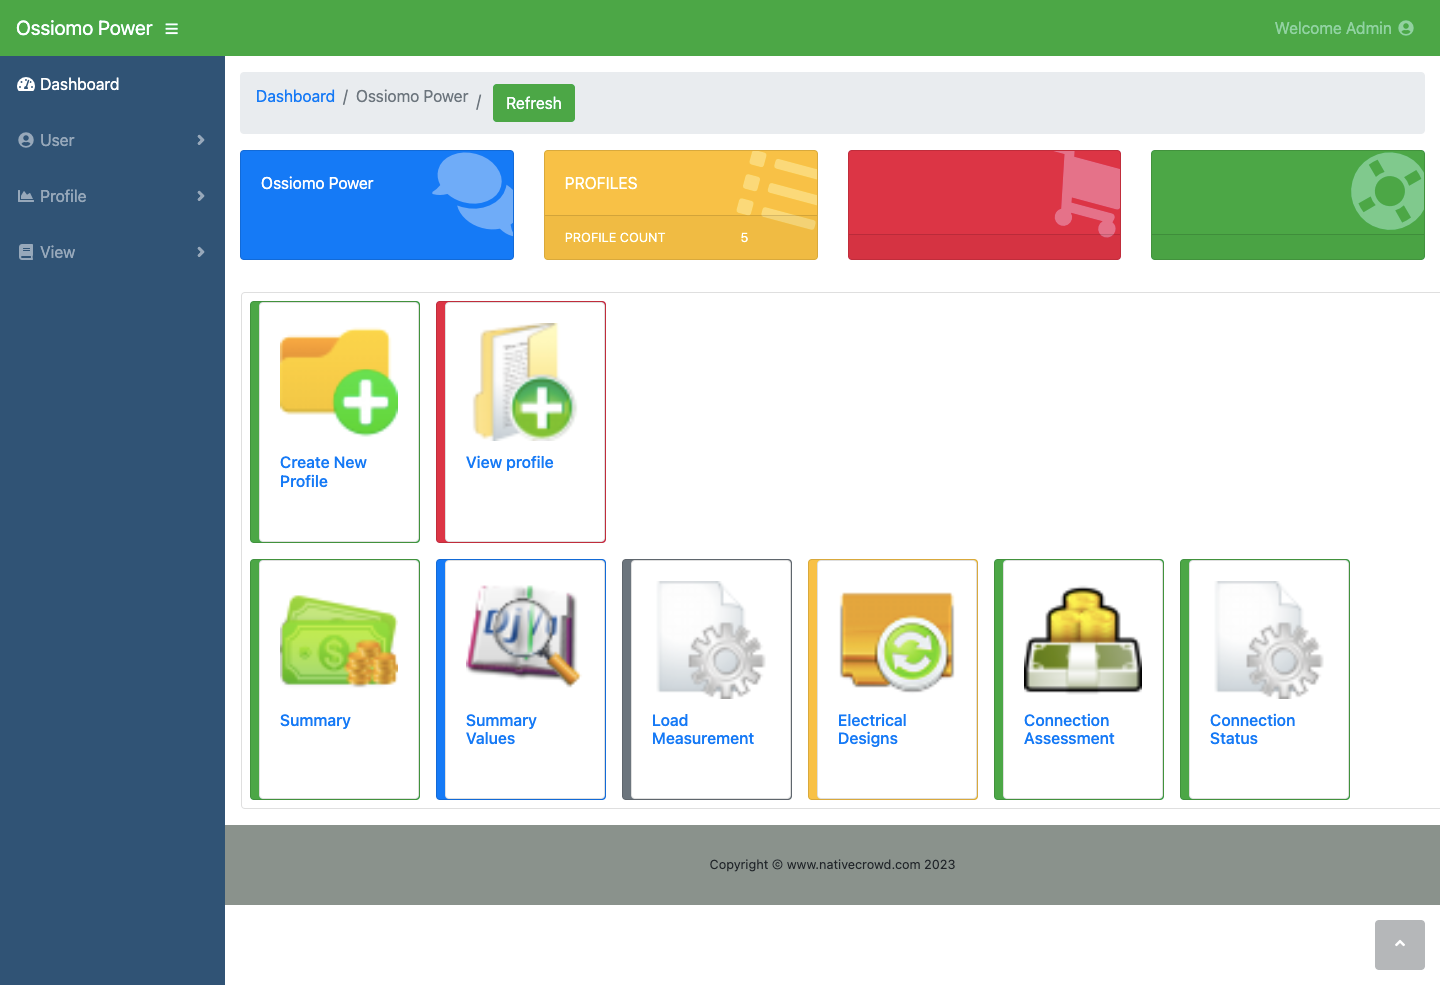Click the Summary money icon

(x=339, y=641)
